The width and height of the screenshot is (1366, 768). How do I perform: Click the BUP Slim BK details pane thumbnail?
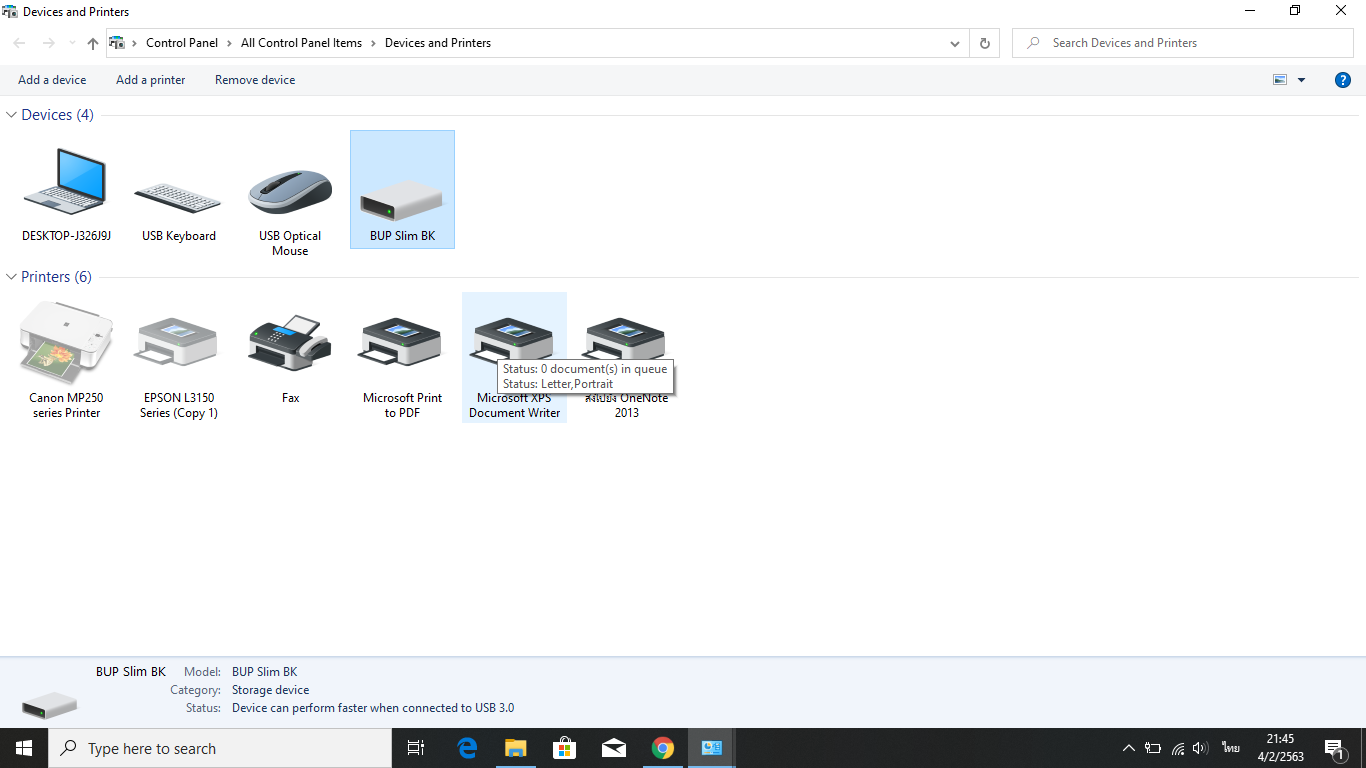tap(49, 704)
